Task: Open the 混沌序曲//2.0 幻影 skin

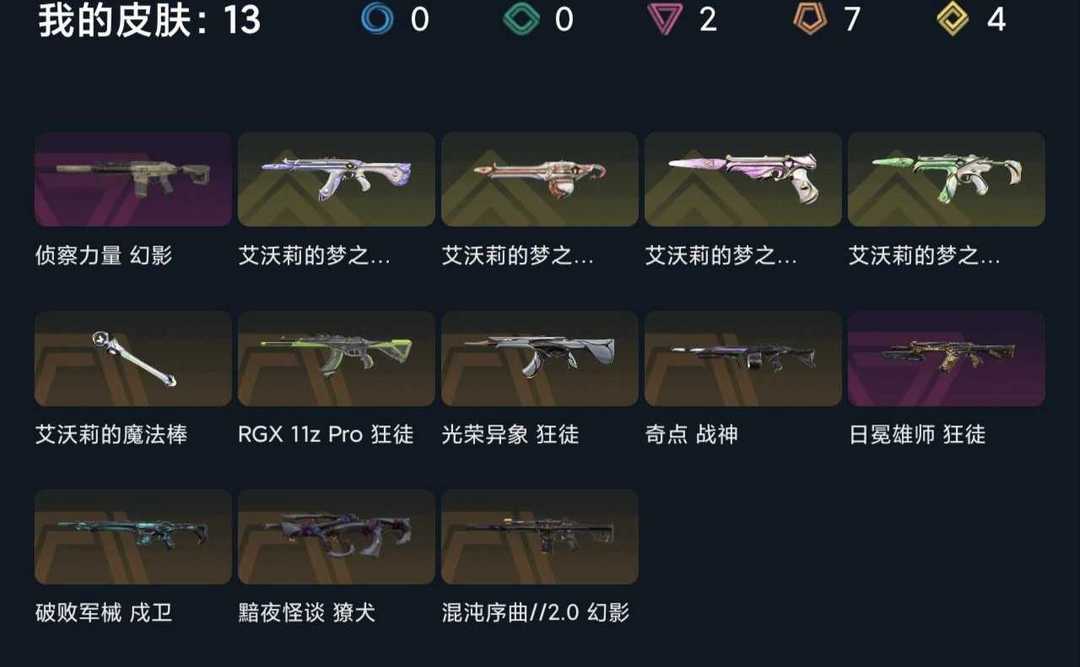Action: click(x=539, y=537)
